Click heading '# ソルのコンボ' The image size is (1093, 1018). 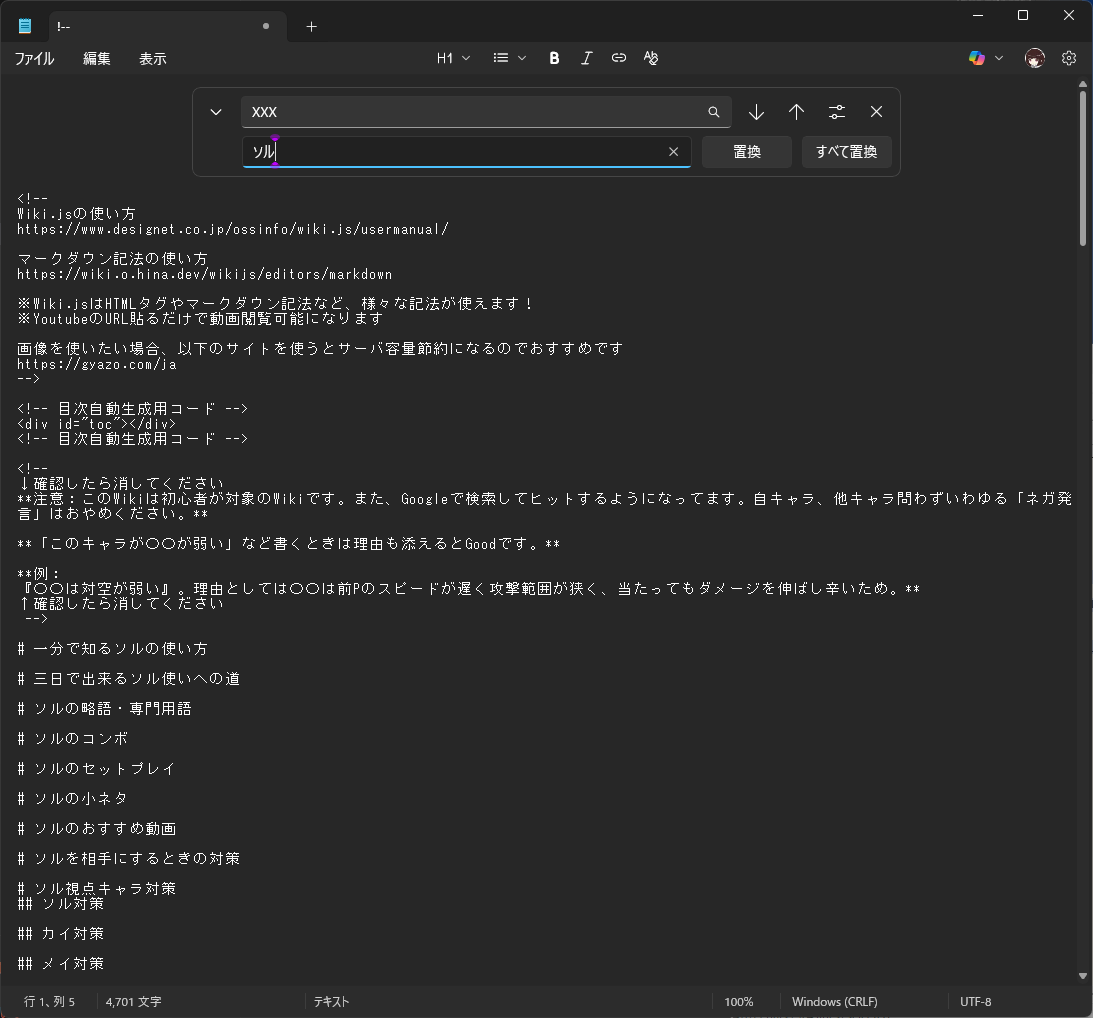[x=72, y=739]
